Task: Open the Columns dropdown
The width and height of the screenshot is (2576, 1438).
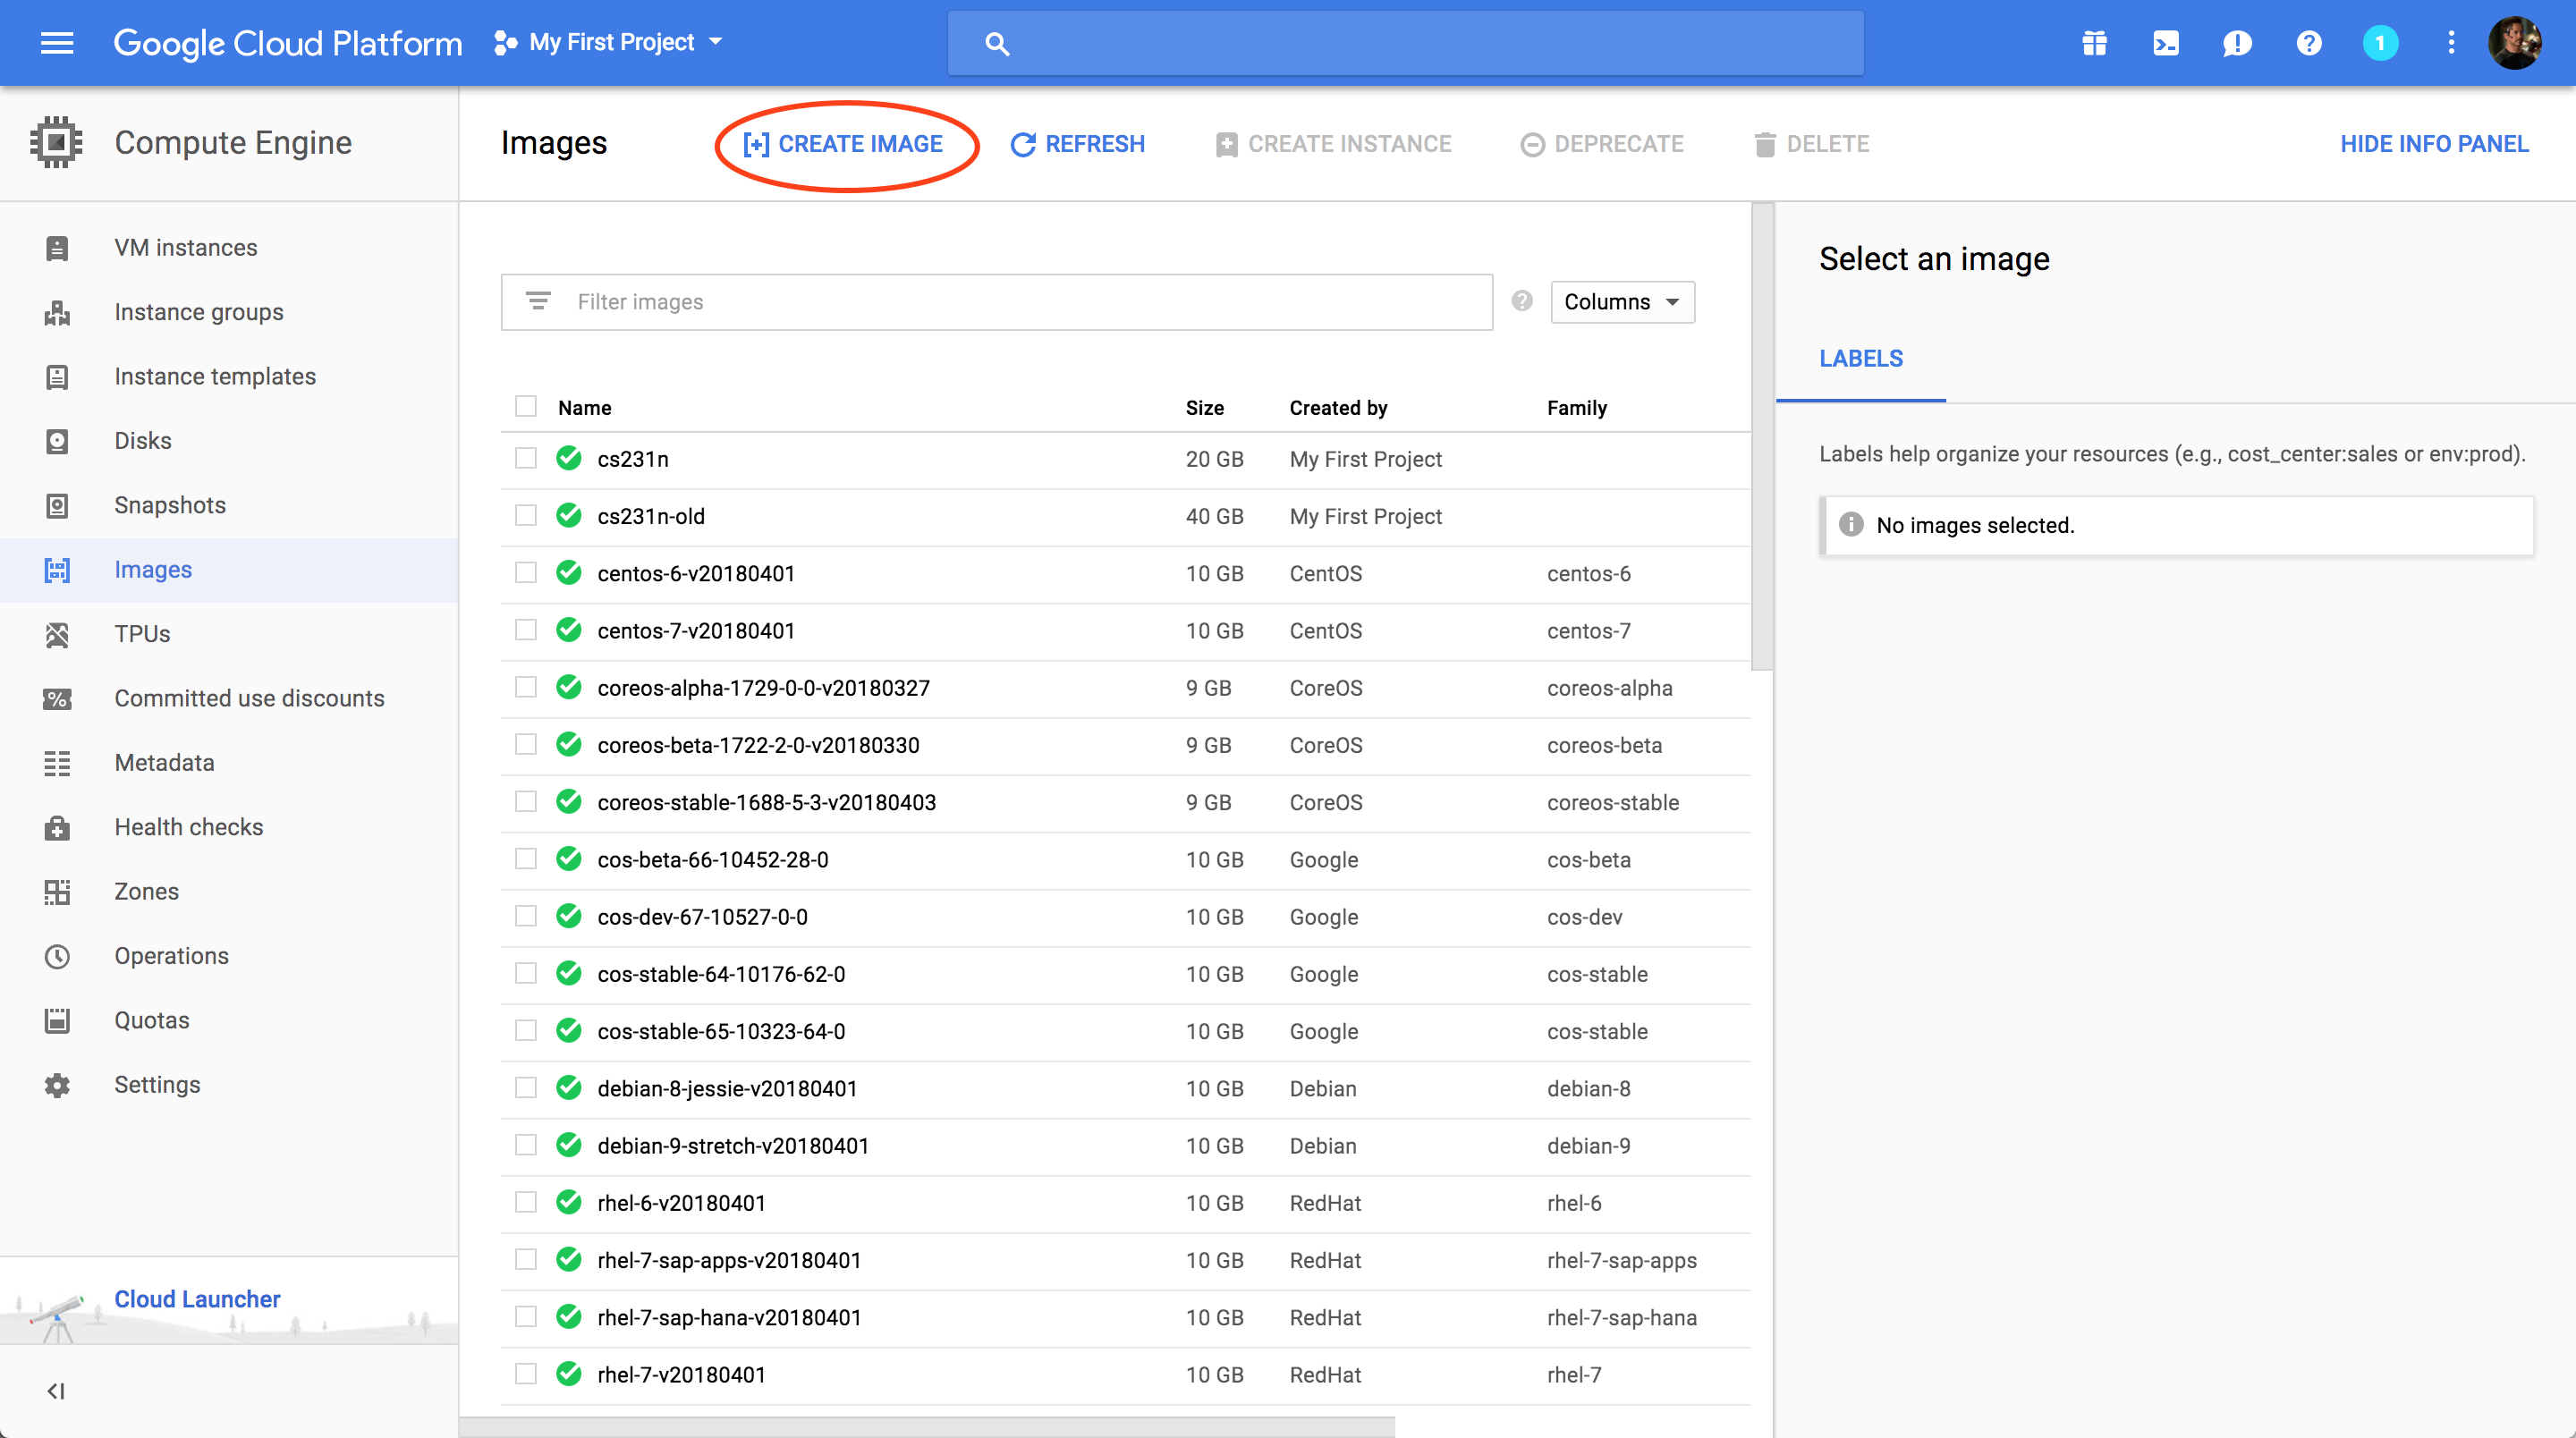Action: [x=1622, y=302]
